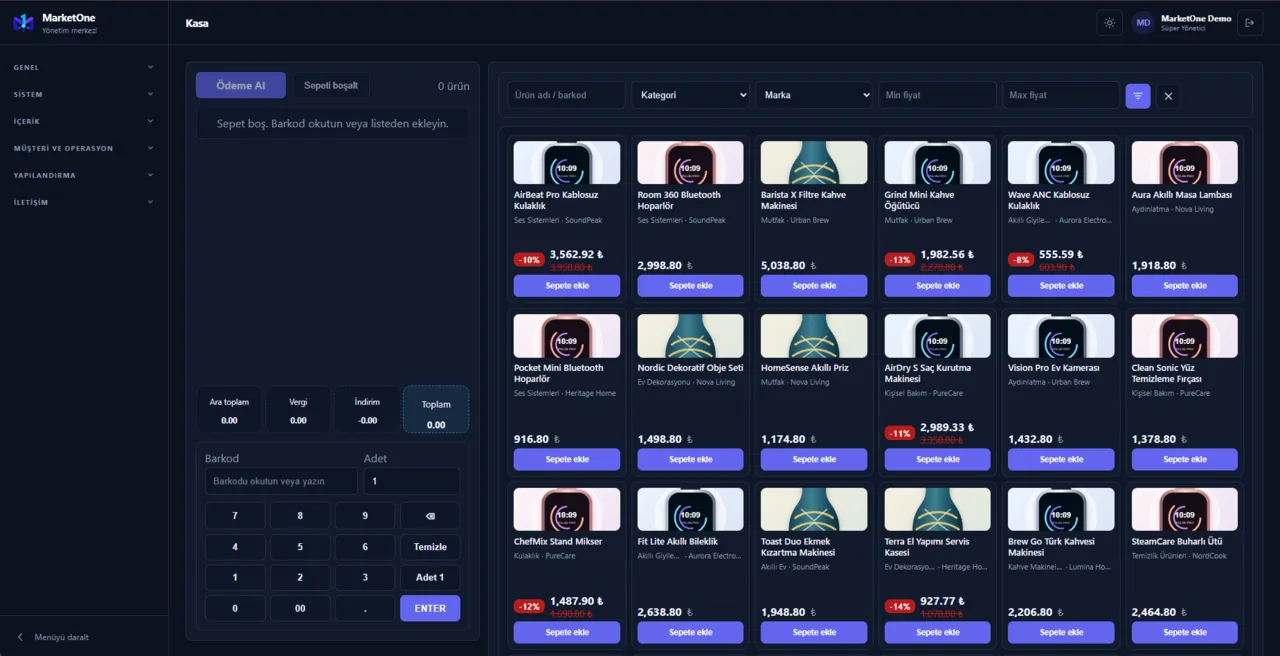Focus the Max fiyat input
This screenshot has height=656, width=1280.
[1061, 95]
